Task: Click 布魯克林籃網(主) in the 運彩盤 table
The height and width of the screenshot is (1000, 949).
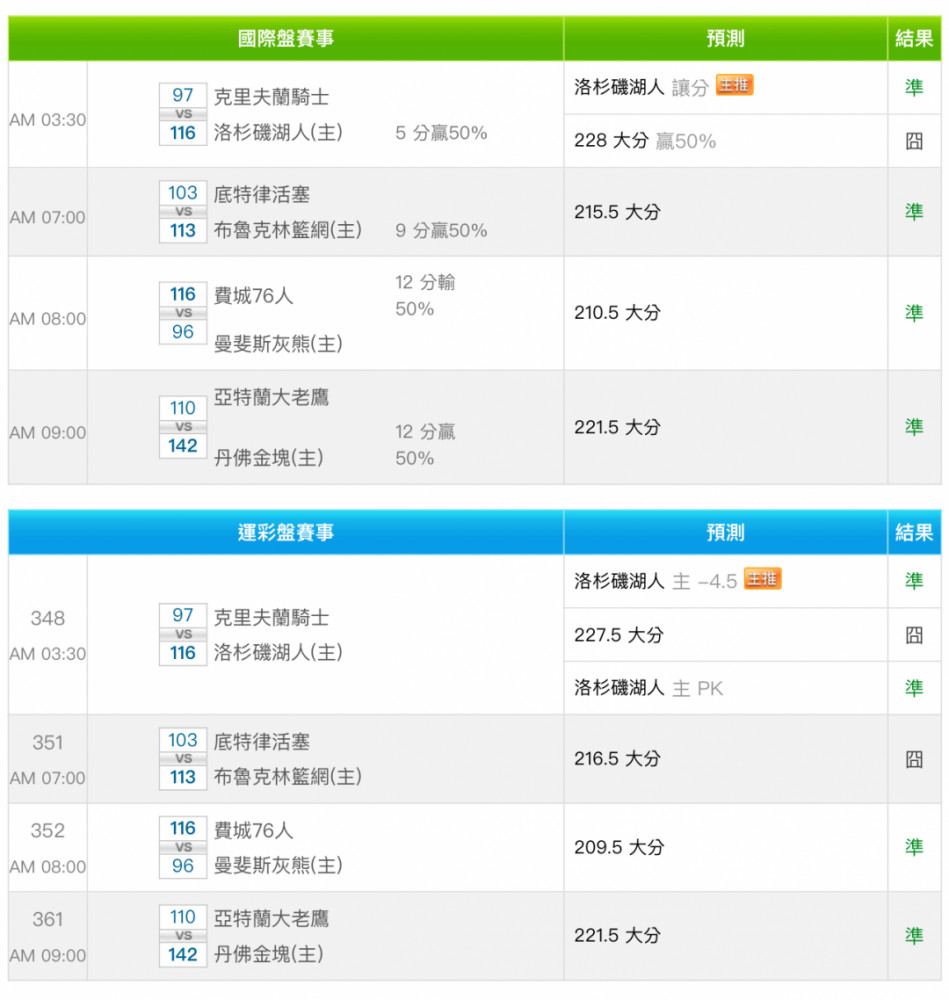Action: pyautogui.click(x=288, y=776)
